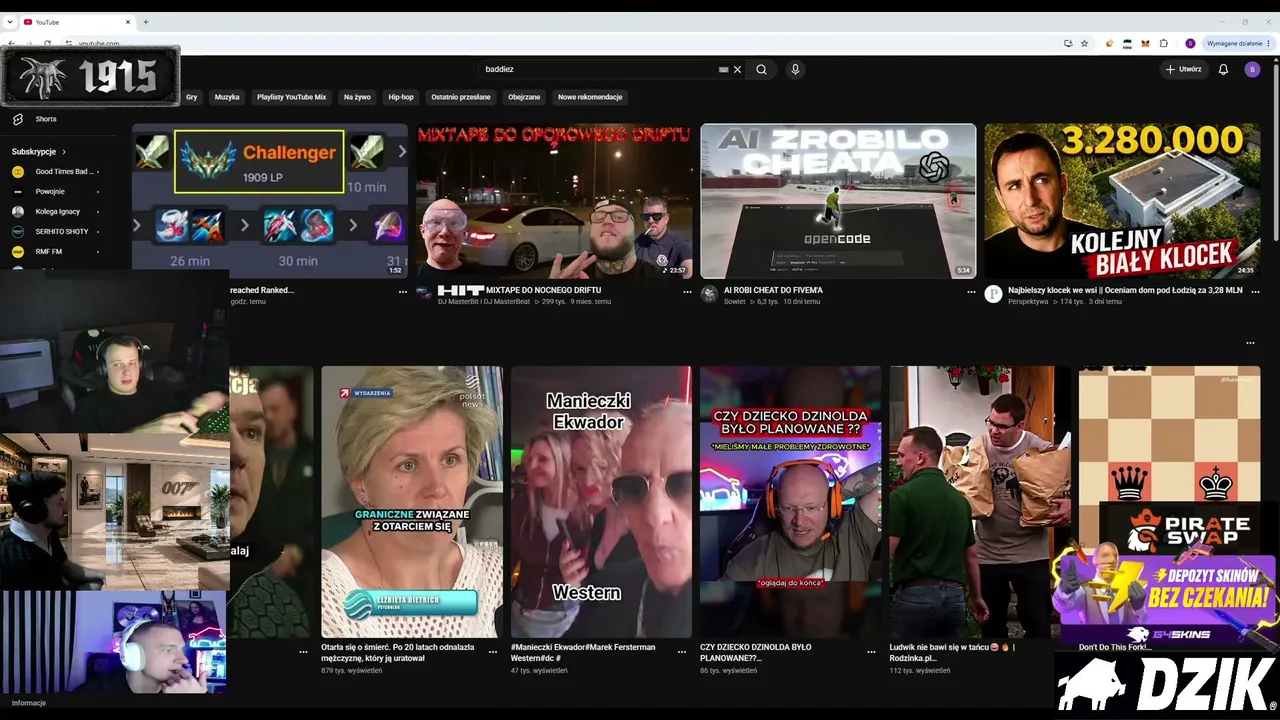Open options menu for MIXTAPE DO NOCNEGO DRIFTU
Viewport: 1280px width, 720px height.
(x=687, y=292)
